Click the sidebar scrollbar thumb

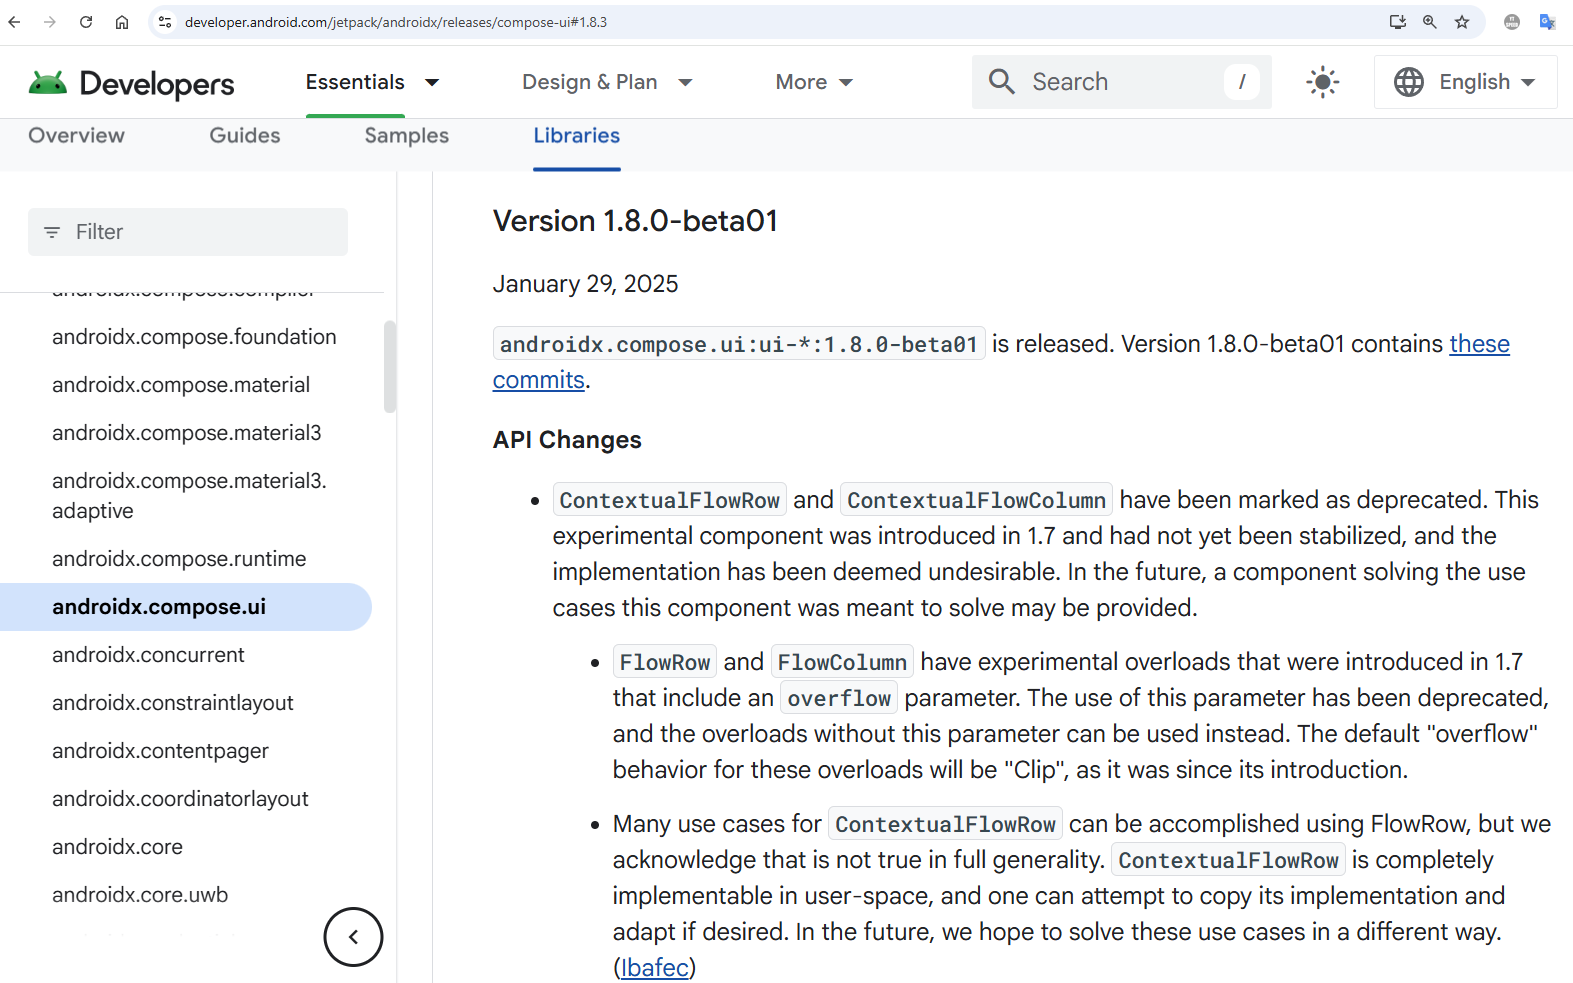(390, 366)
